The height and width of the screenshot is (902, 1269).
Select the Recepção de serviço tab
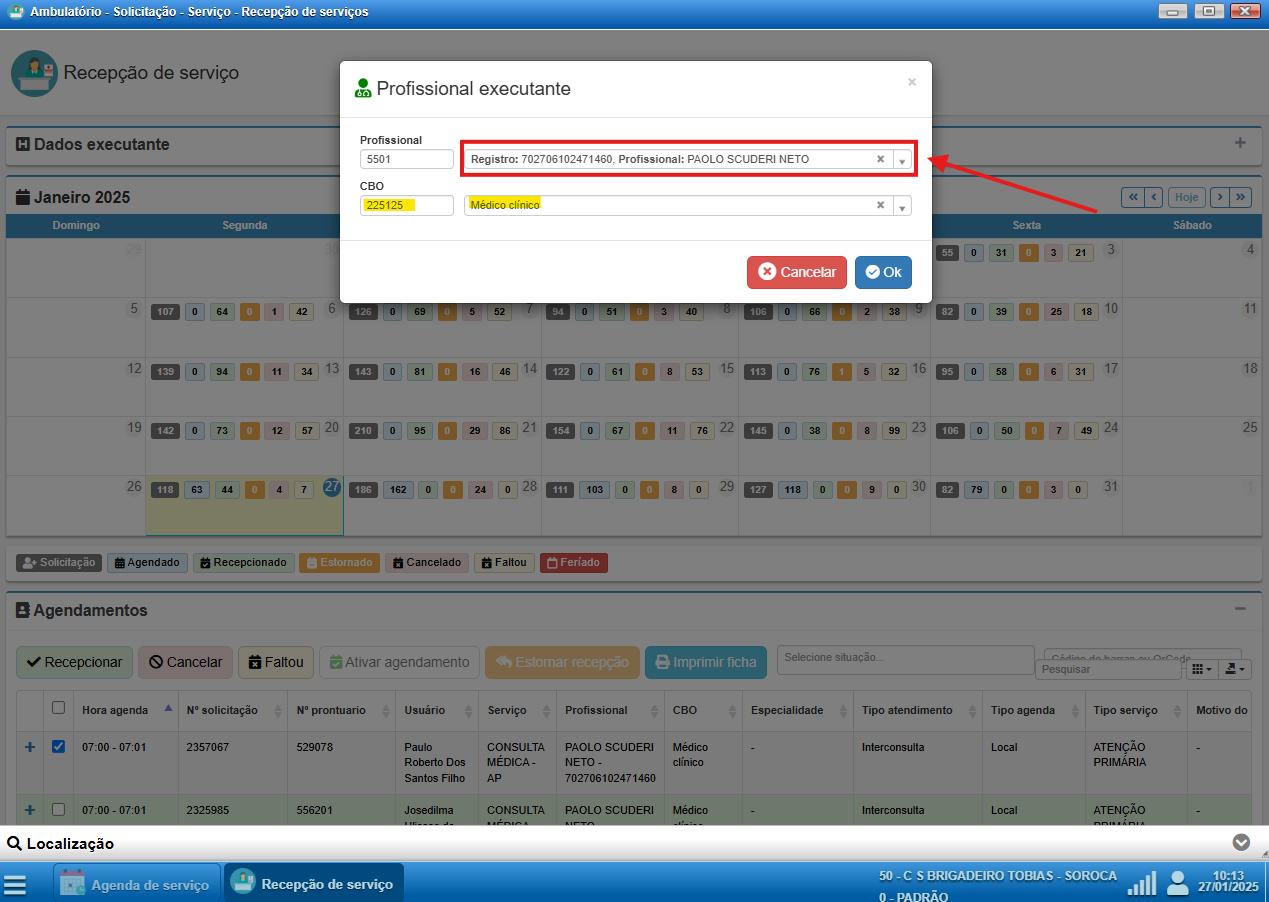pyautogui.click(x=313, y=884)
